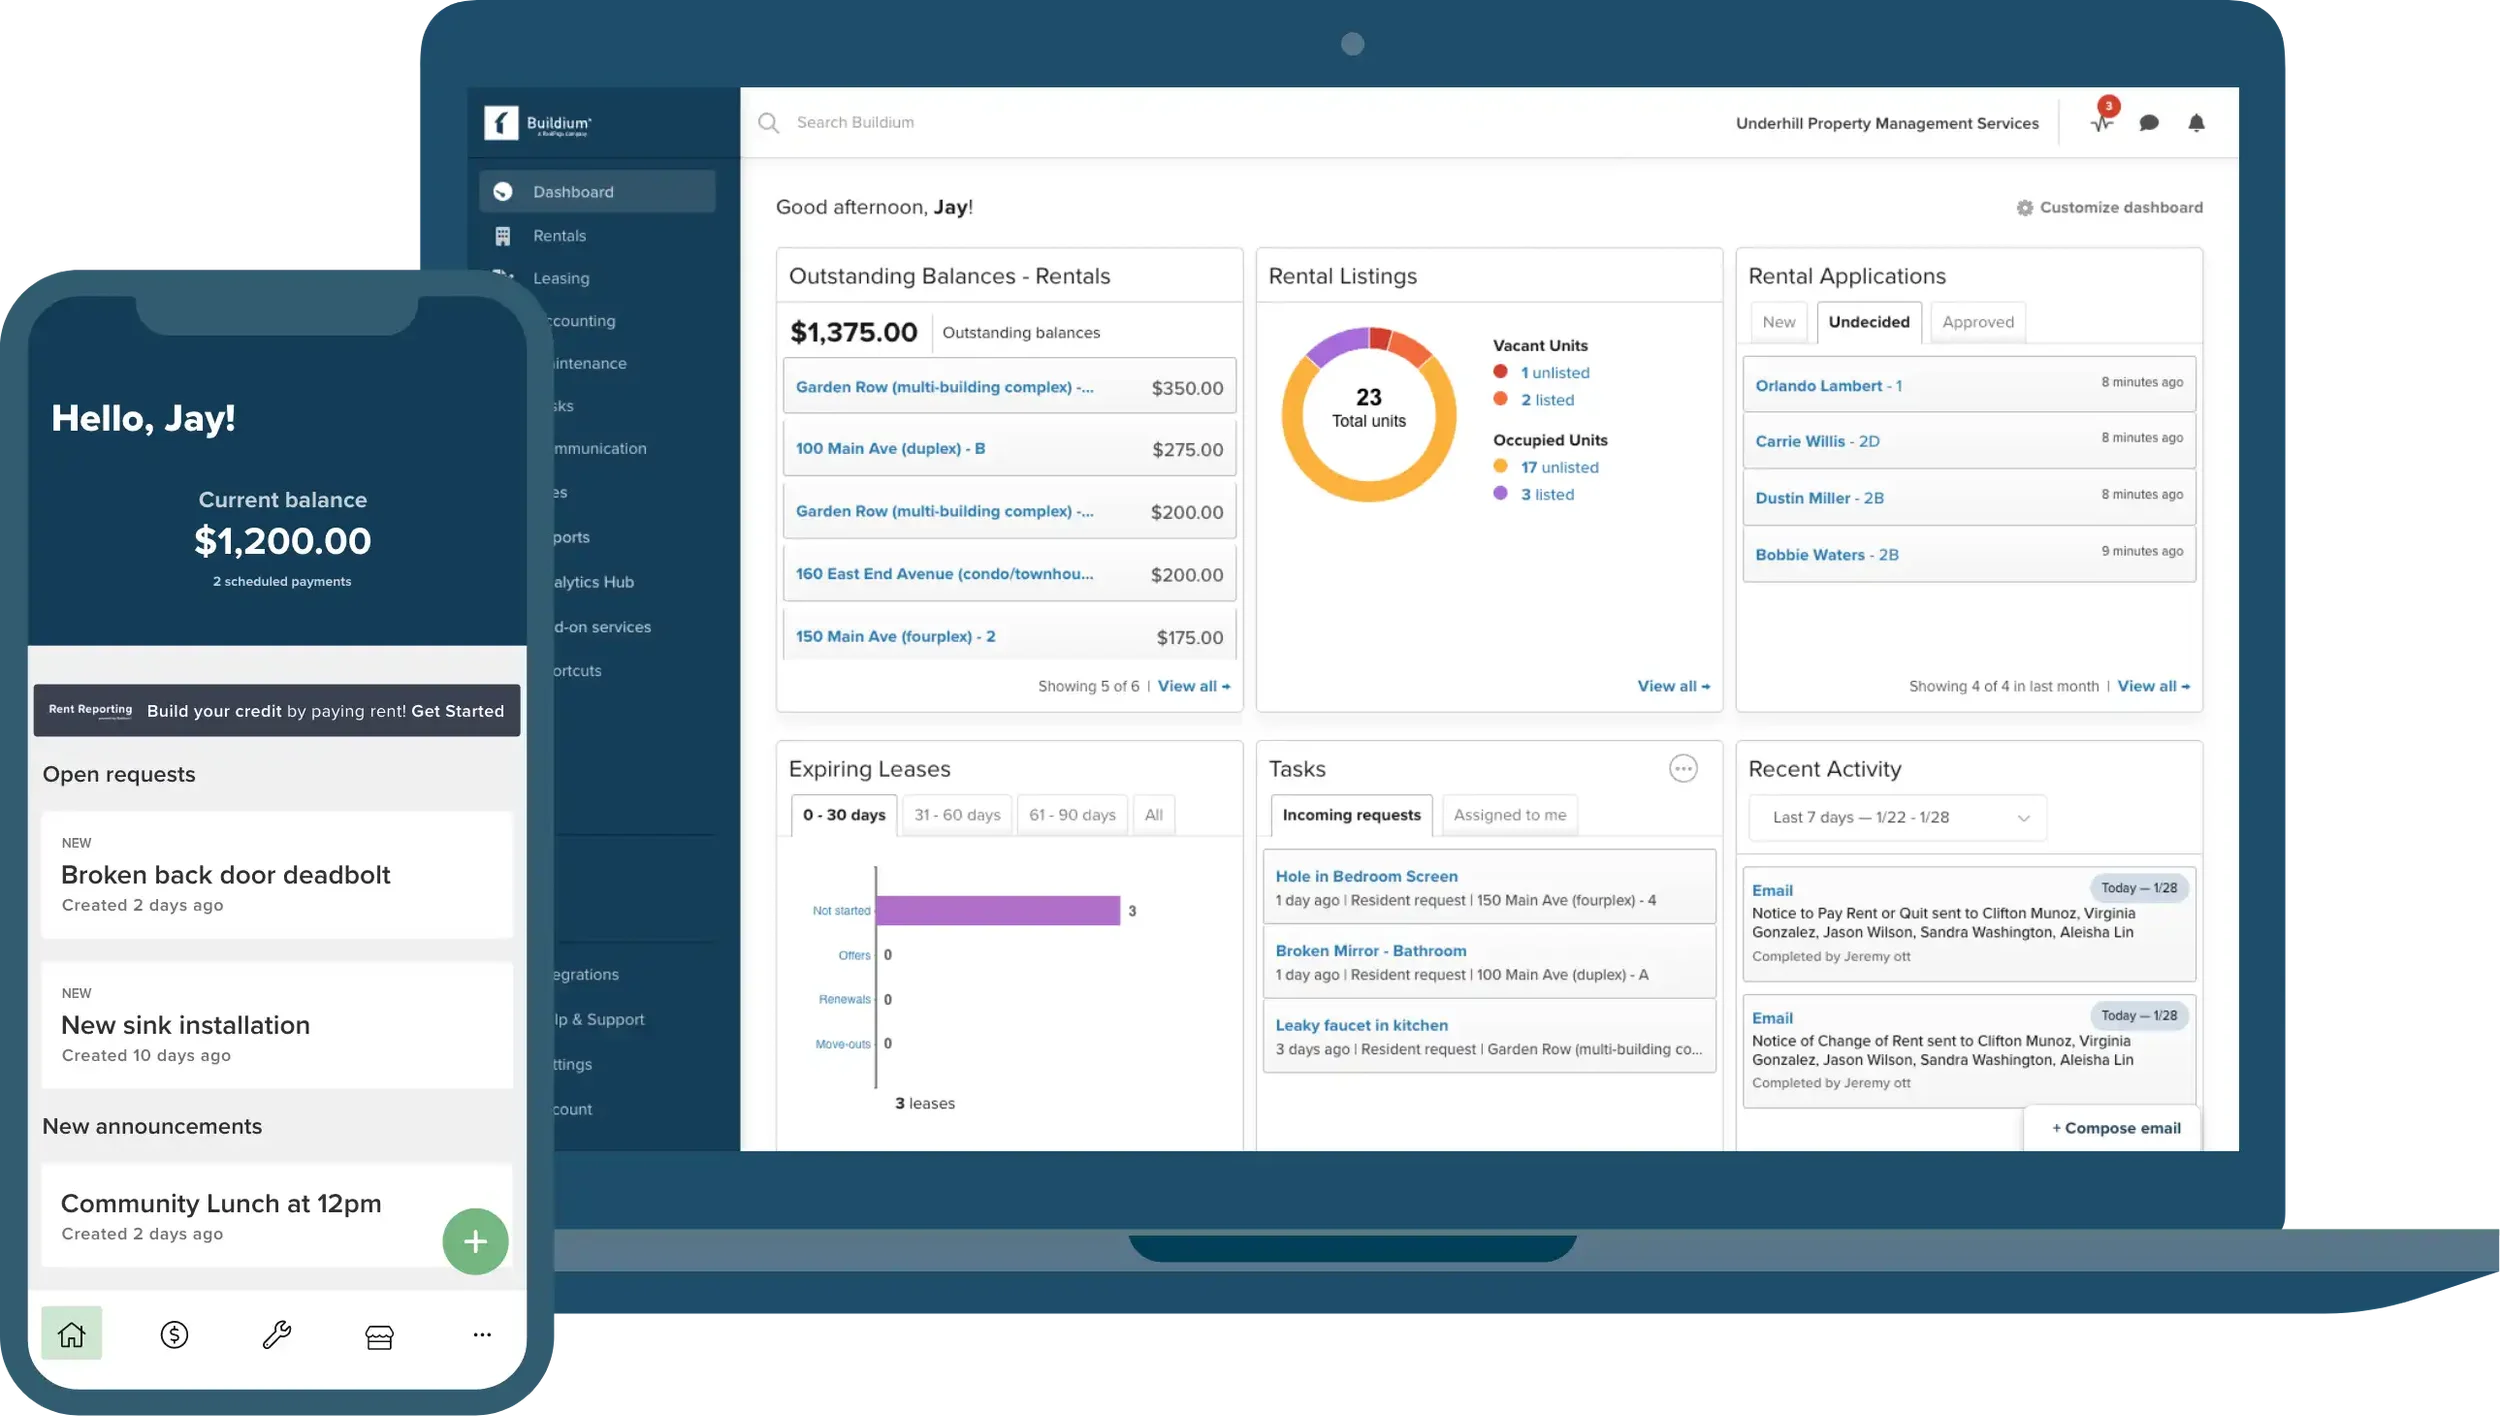This screenshot has height=1416, width=2500.
Task: Click the Leasing sidebar item
Action: [x=562, y=278]
